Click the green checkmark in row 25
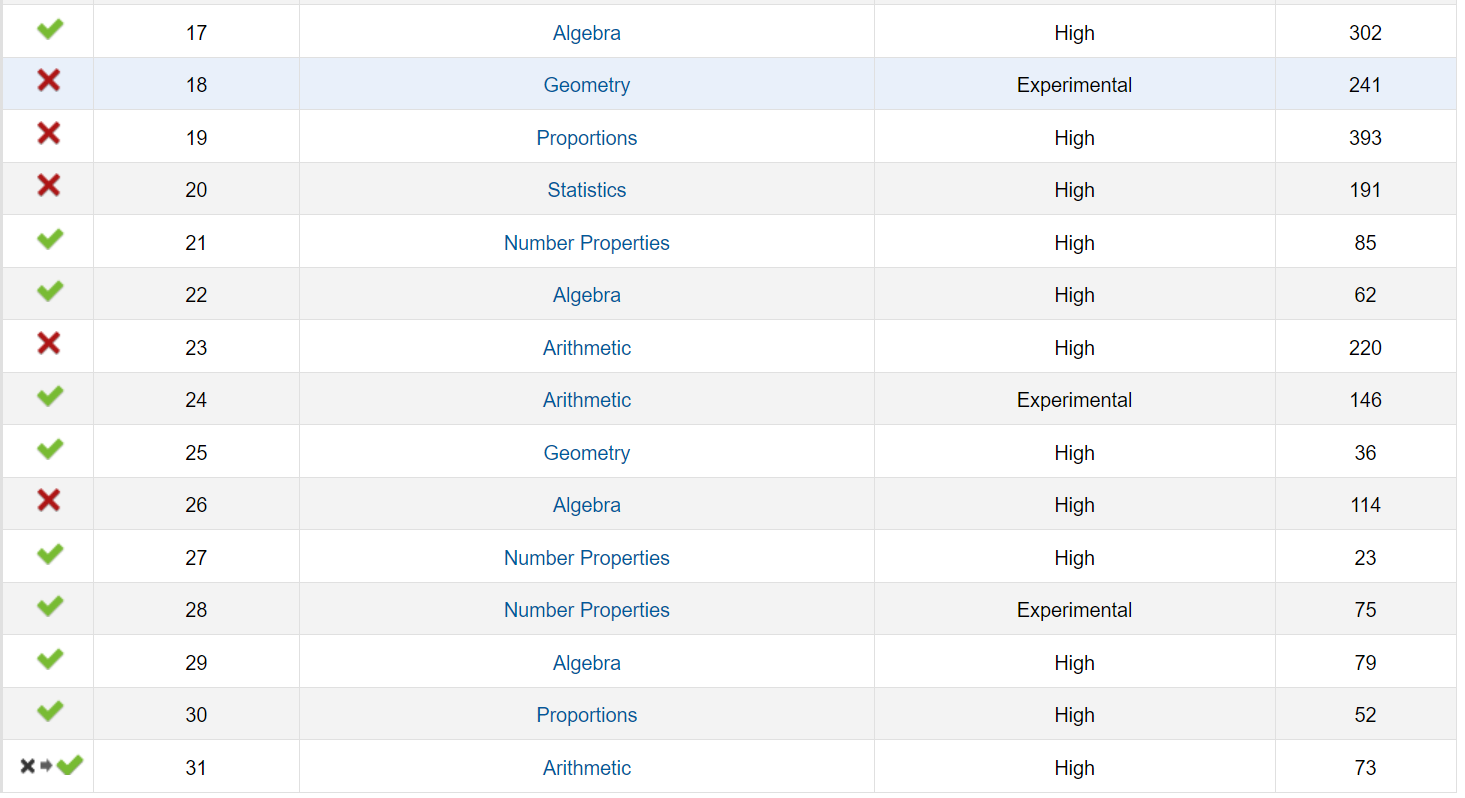The height and width of the screenshot is (798, 1465). click(49, 450)
